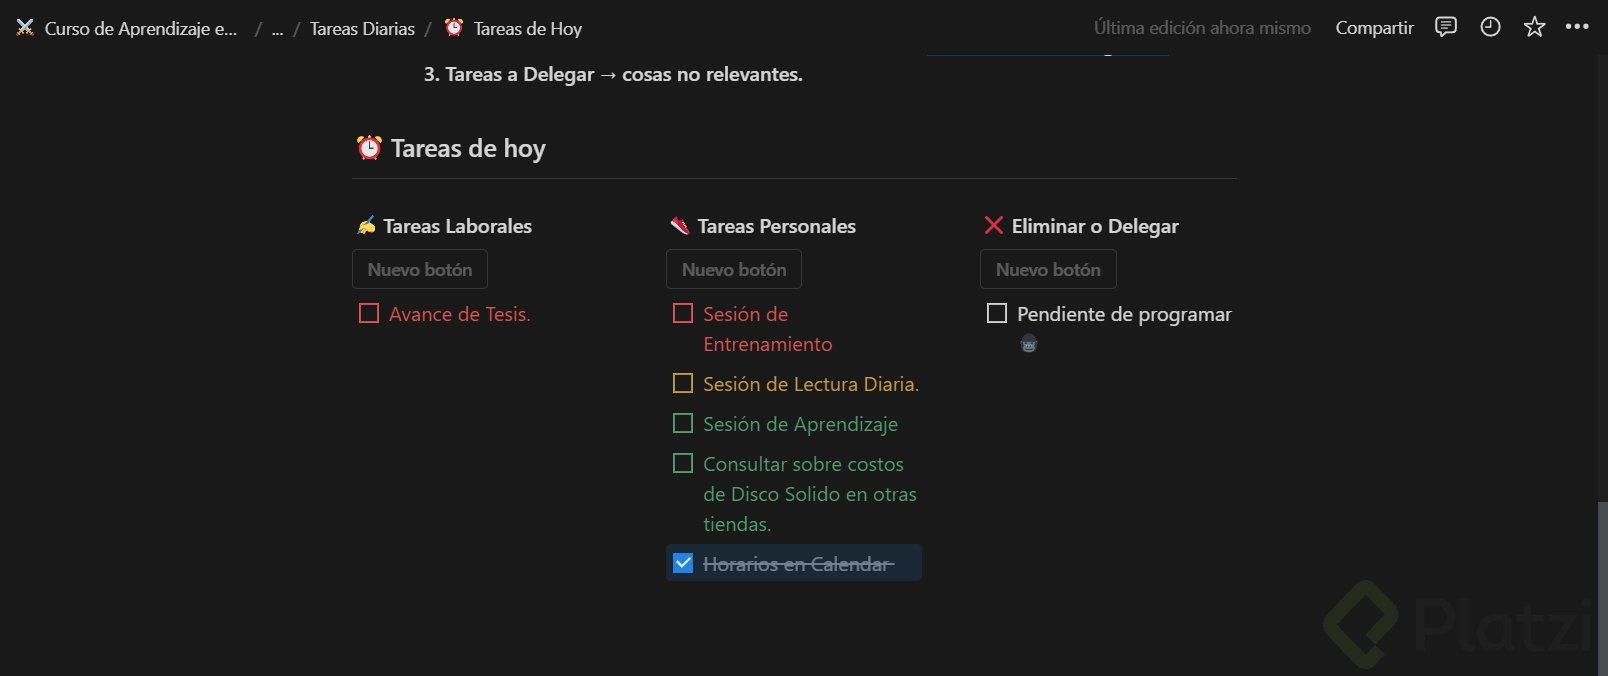Click the crossed swords page icon

click(x=25, y=28)
